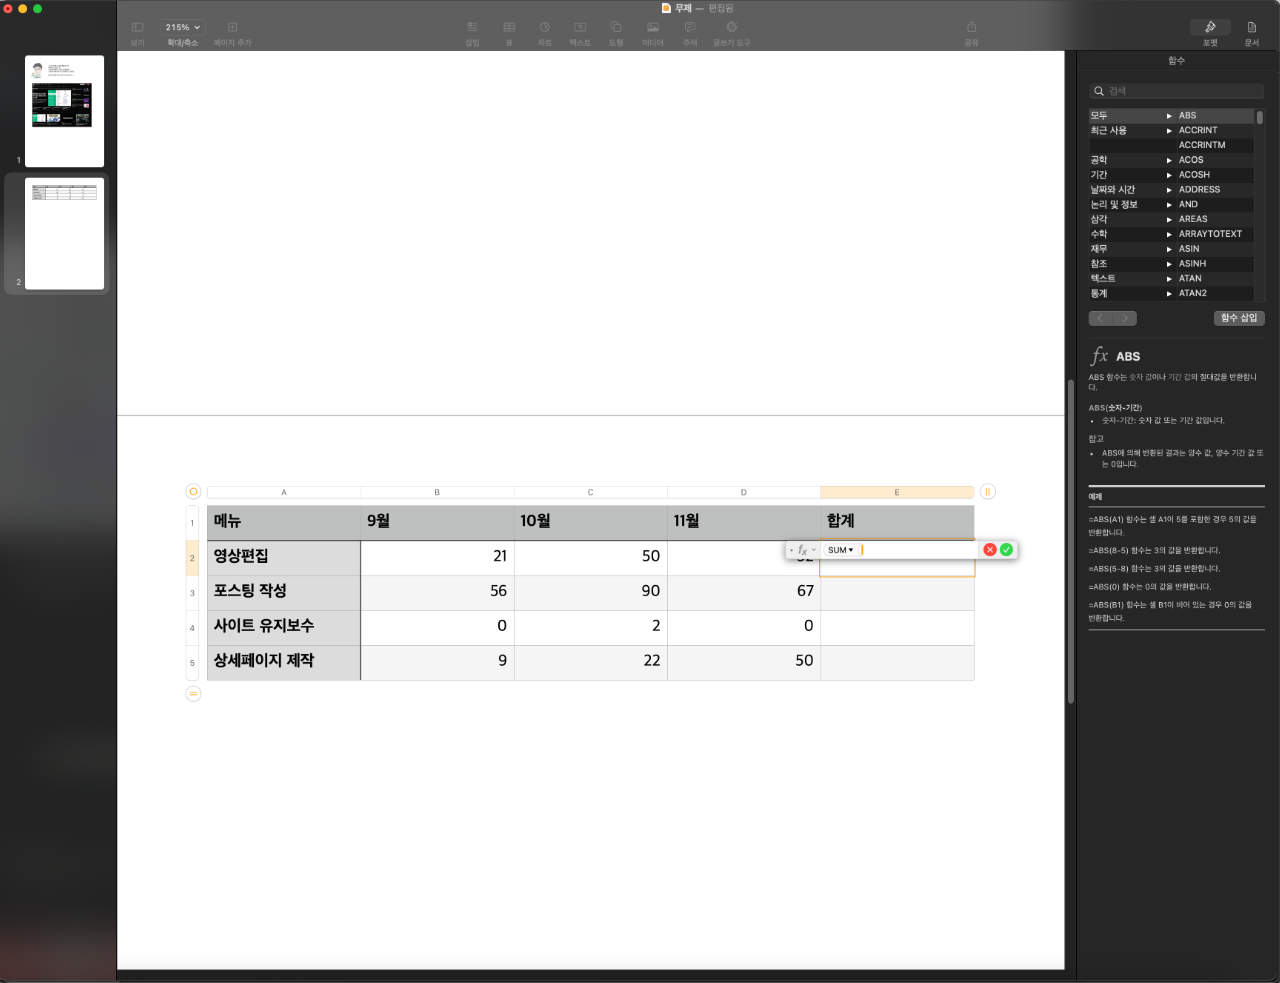Viewport: 1280px width, 983px height.
Task: Open the SUM function token dropdown
Action: (840, 550)
